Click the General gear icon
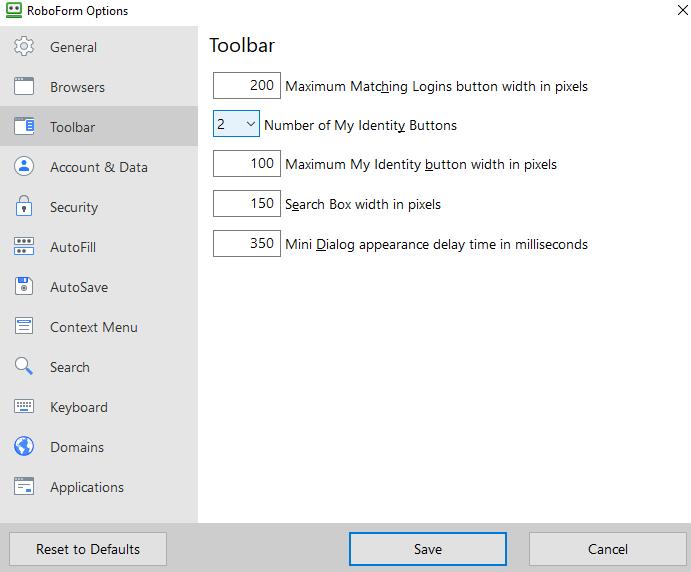This screenshot has height=572, width=691. coord(24,47)
